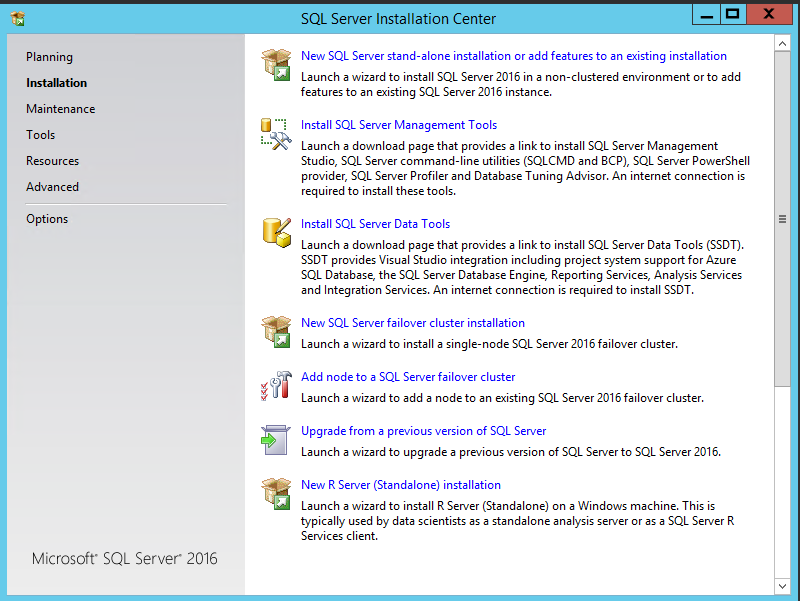The width and height of the screenshot is (800, 601).
Task: Click Upgrade from a previous version link
Action: pyautogui.click(x=423, y=430)
